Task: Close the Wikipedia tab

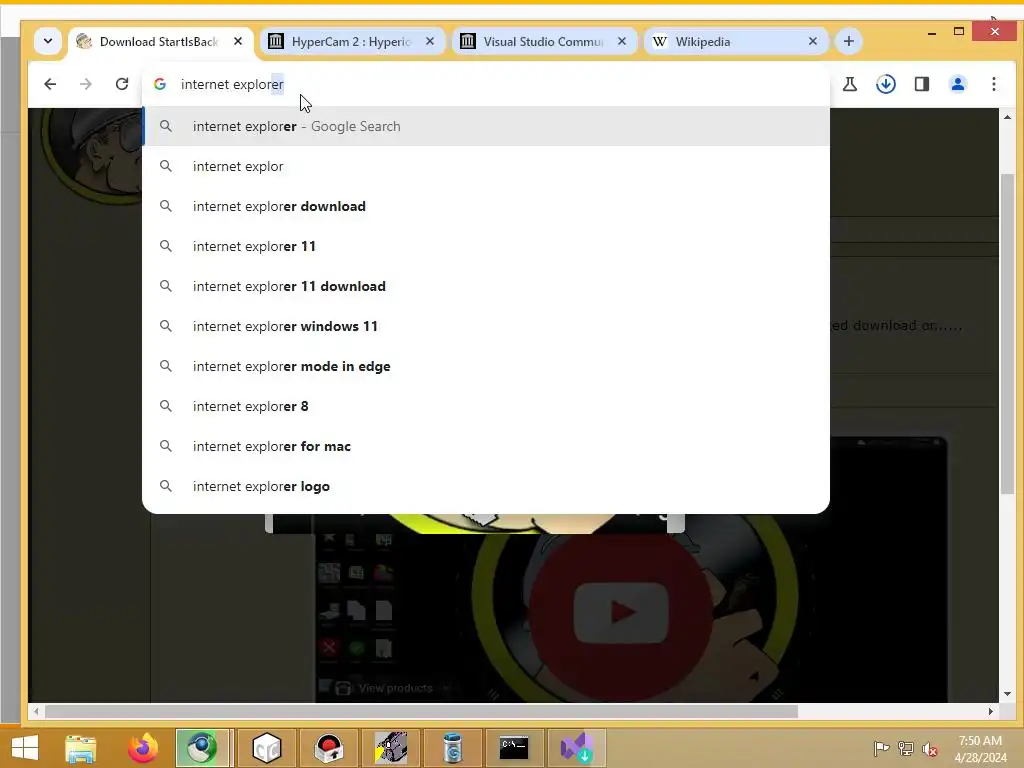Action: tap(812, 41)
